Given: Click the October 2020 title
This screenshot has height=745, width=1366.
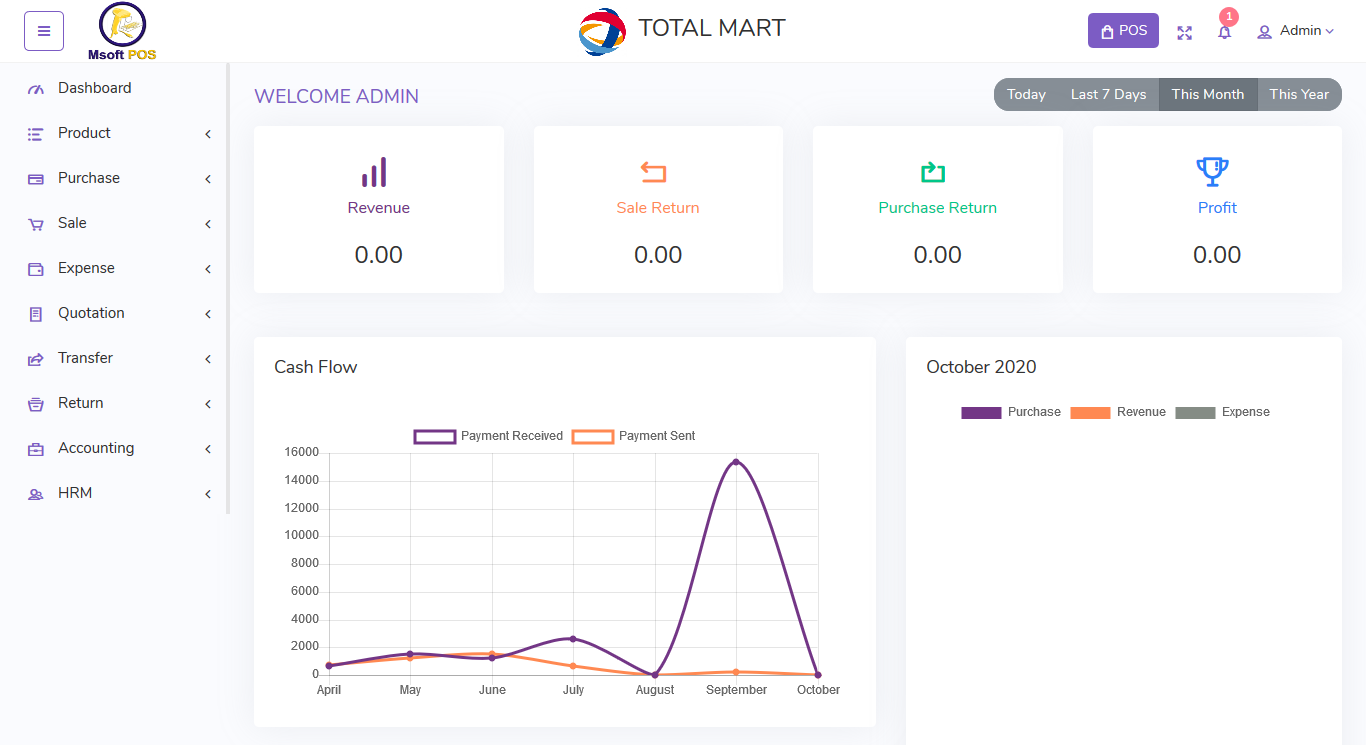Looking at the screenshot, I should (981, 367).
